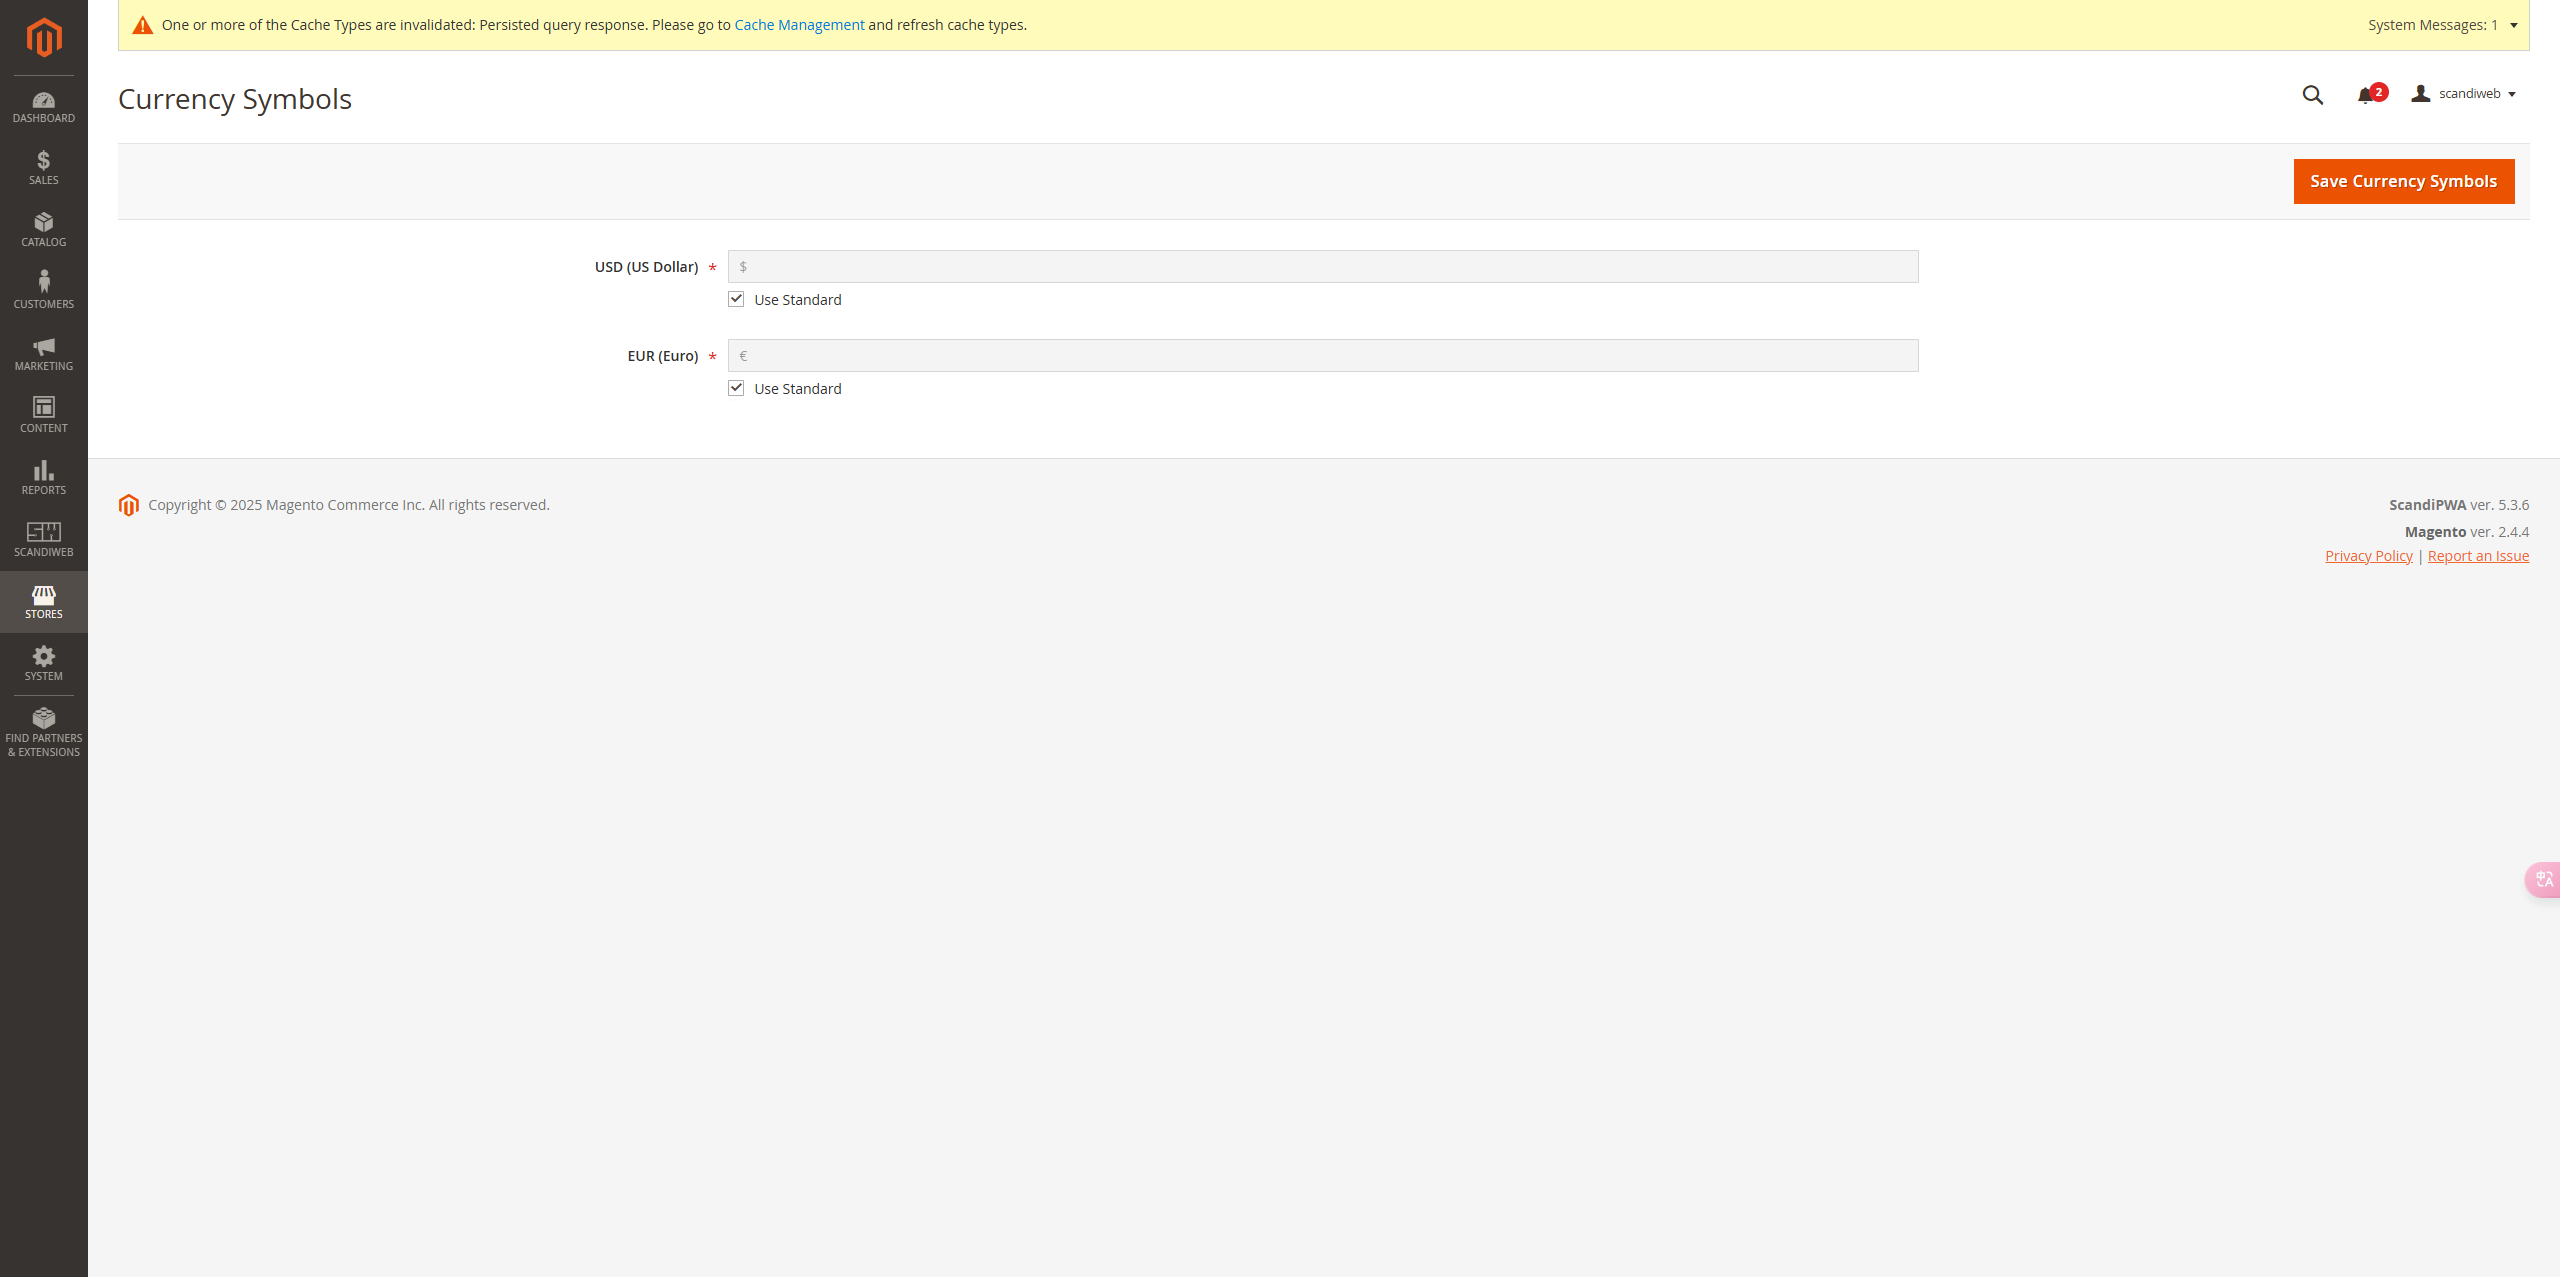Click the floating translate widget icon
The image size is (2560, 1277).
[2544, 879]
